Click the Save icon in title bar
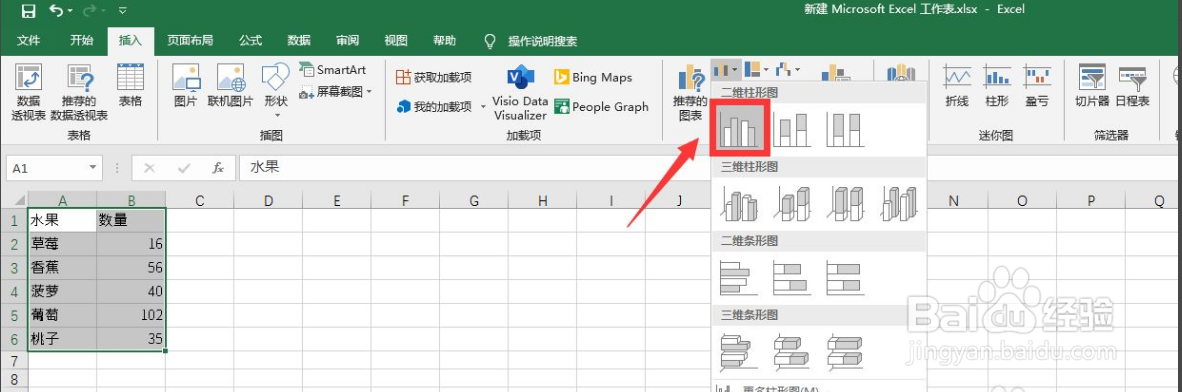The width and height of the screenshot is (1182, 392). click(x=28, y=11)
